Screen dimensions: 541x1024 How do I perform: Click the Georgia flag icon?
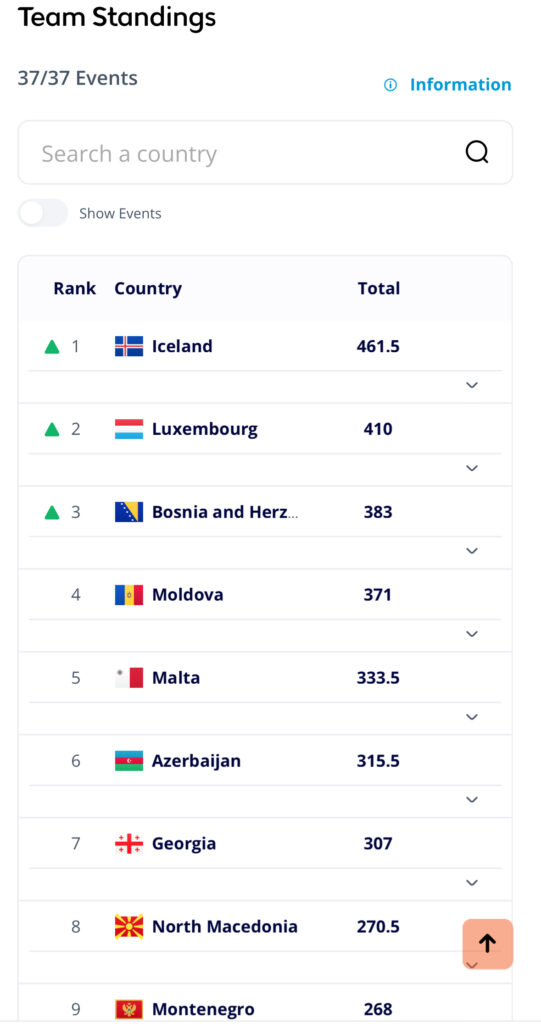click(x=129, y=844)
